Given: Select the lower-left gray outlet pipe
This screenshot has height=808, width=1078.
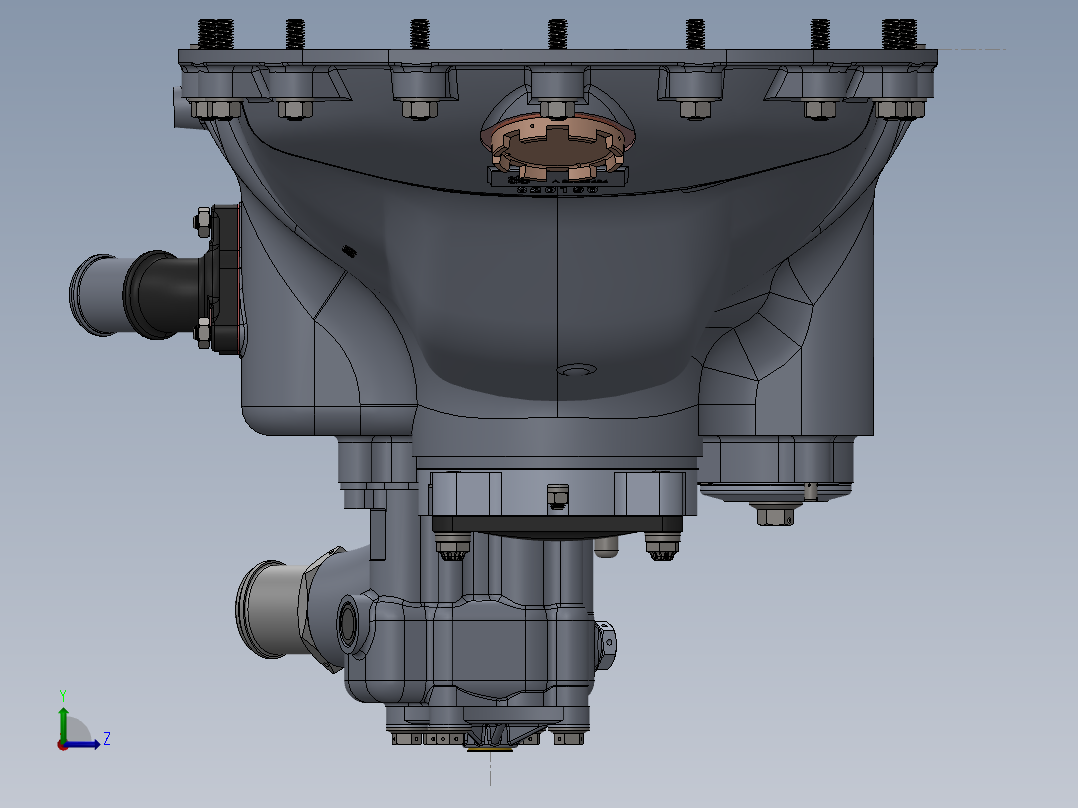Looking at the screenshot, I should [x=272, y=609].
